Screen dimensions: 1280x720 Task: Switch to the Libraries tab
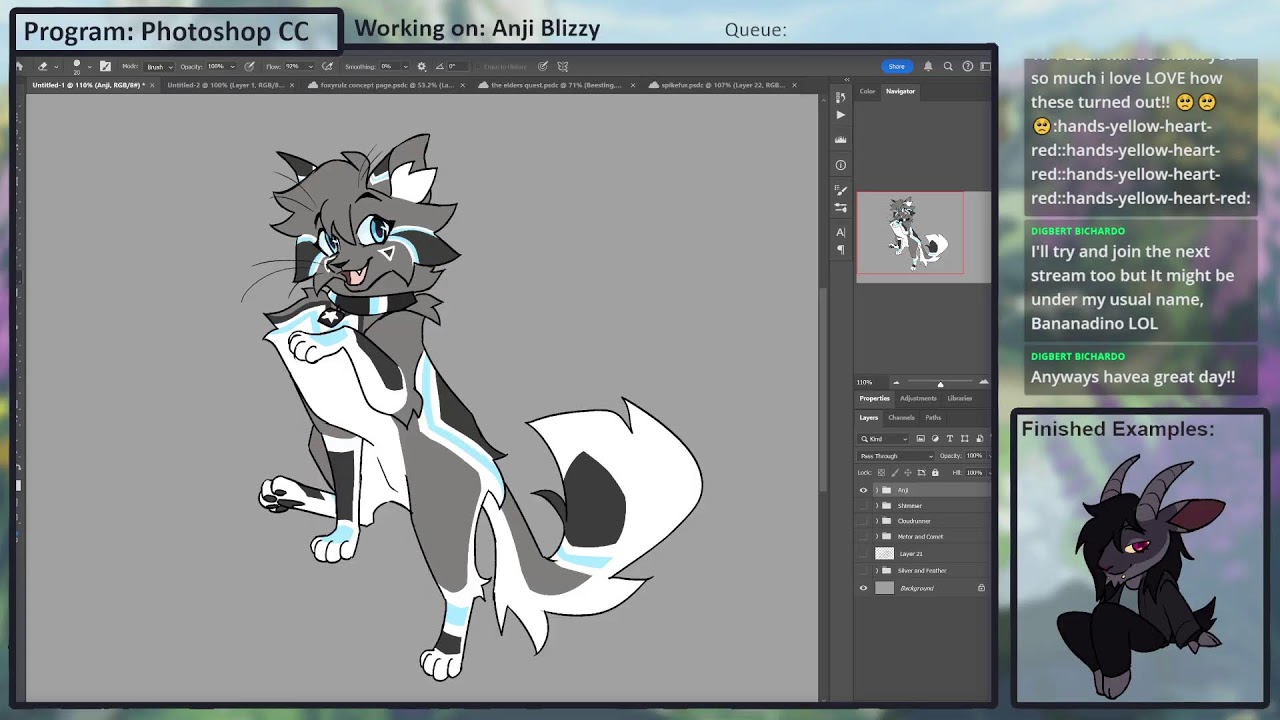click(960, 398)
